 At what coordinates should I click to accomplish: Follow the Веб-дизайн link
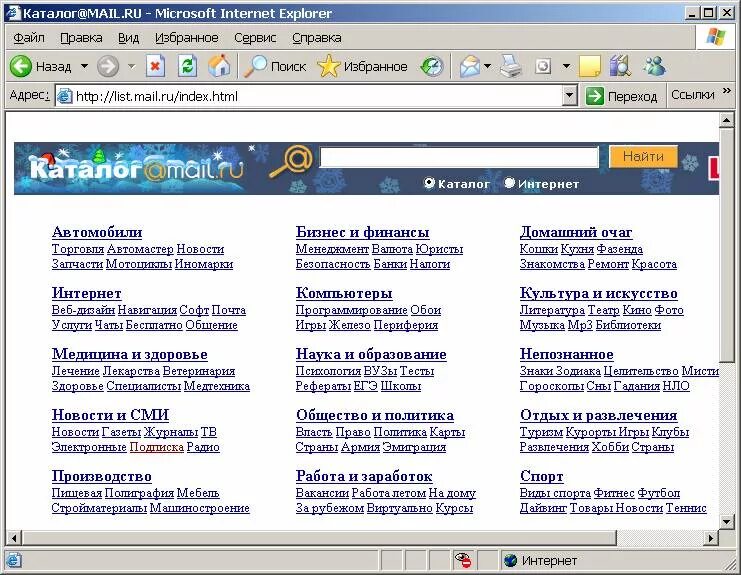(83, 310)
